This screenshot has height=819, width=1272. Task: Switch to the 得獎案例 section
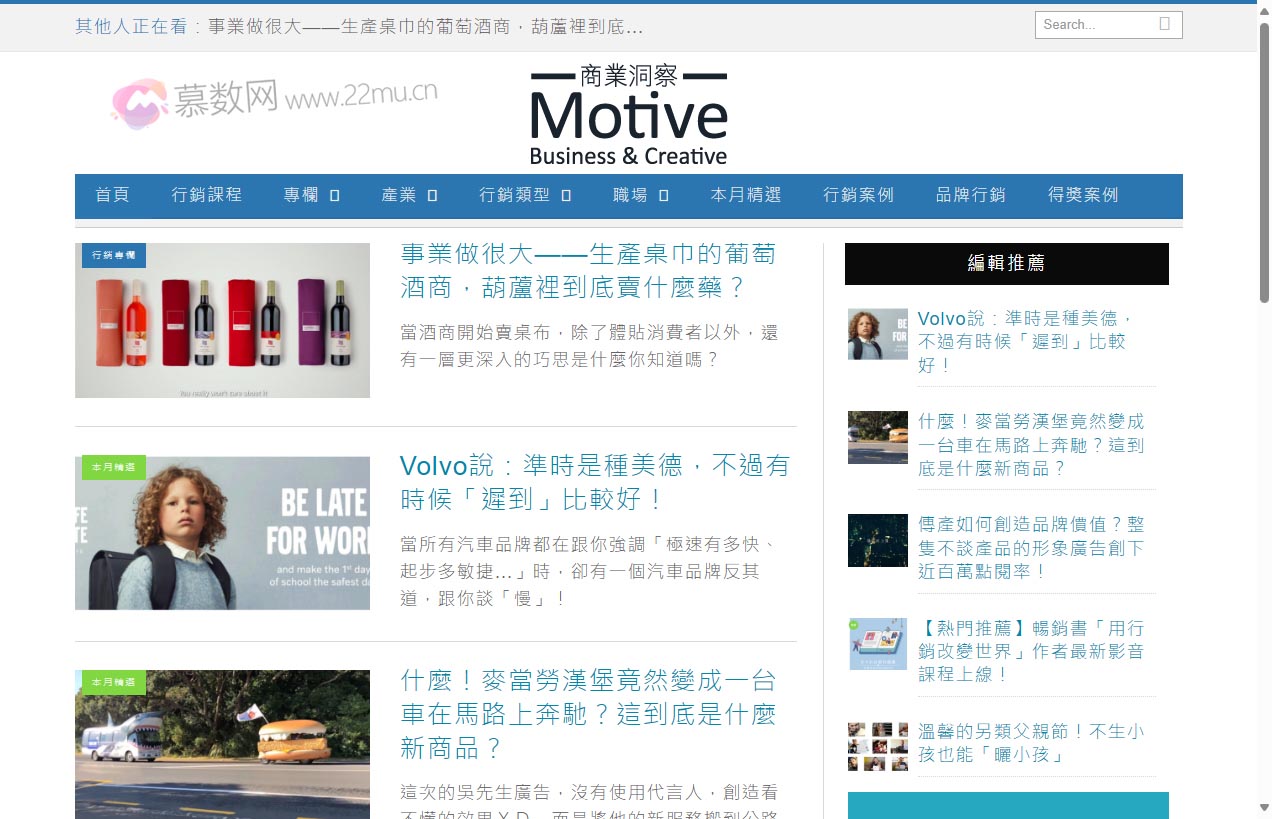pyautogui.click(x=1082, y=195)
